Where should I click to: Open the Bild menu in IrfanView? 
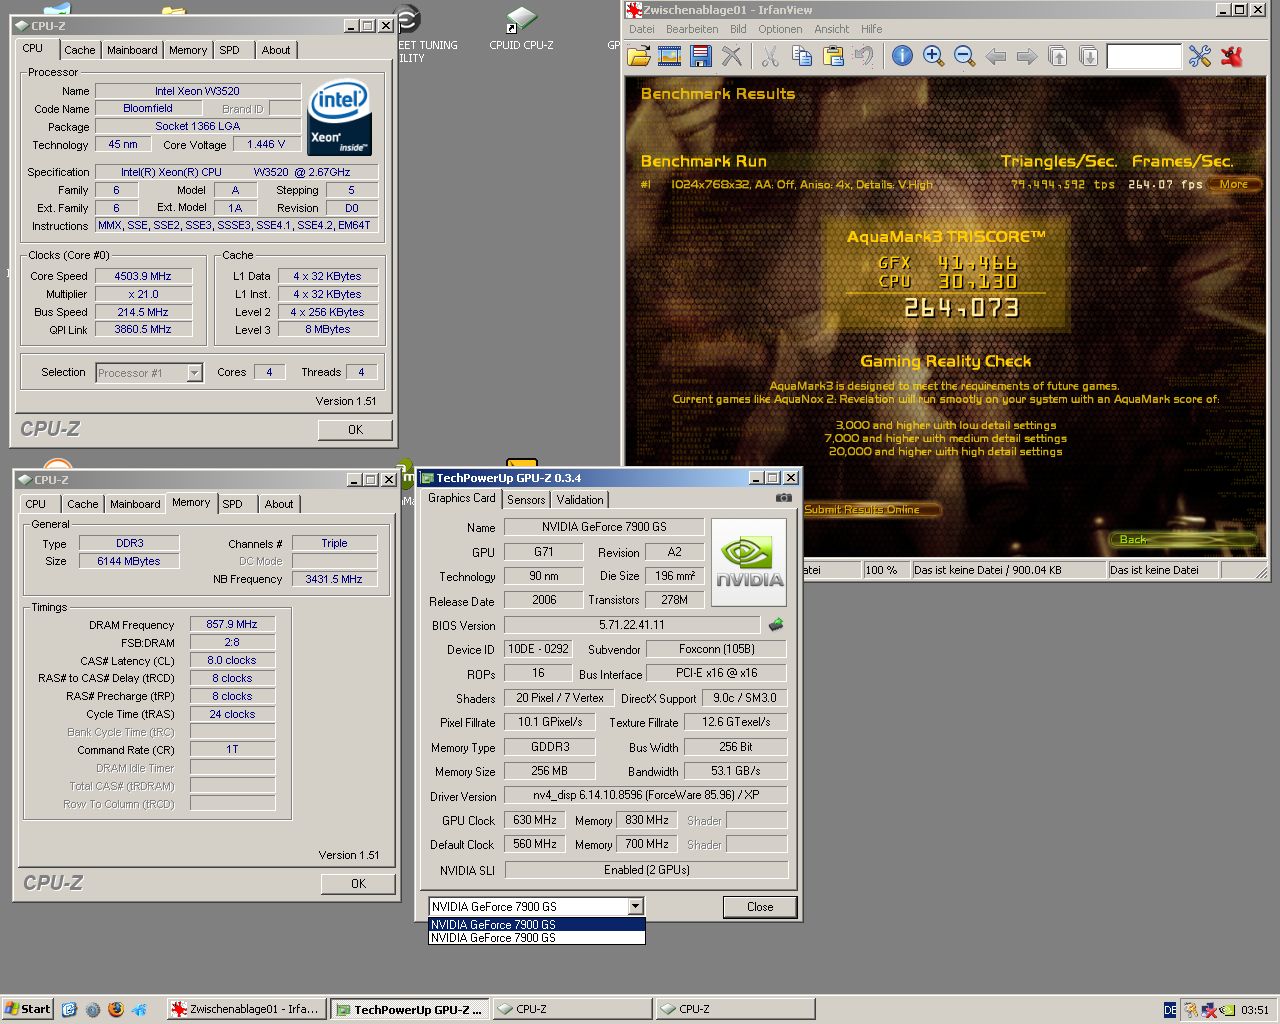tap(738, 29)
